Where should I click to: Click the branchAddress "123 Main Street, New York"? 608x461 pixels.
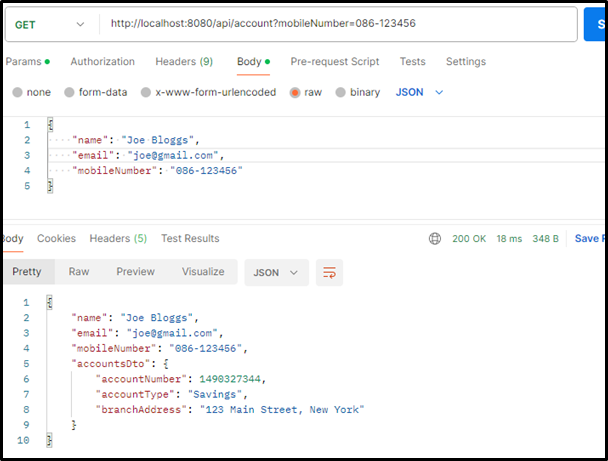coord(282,409)
